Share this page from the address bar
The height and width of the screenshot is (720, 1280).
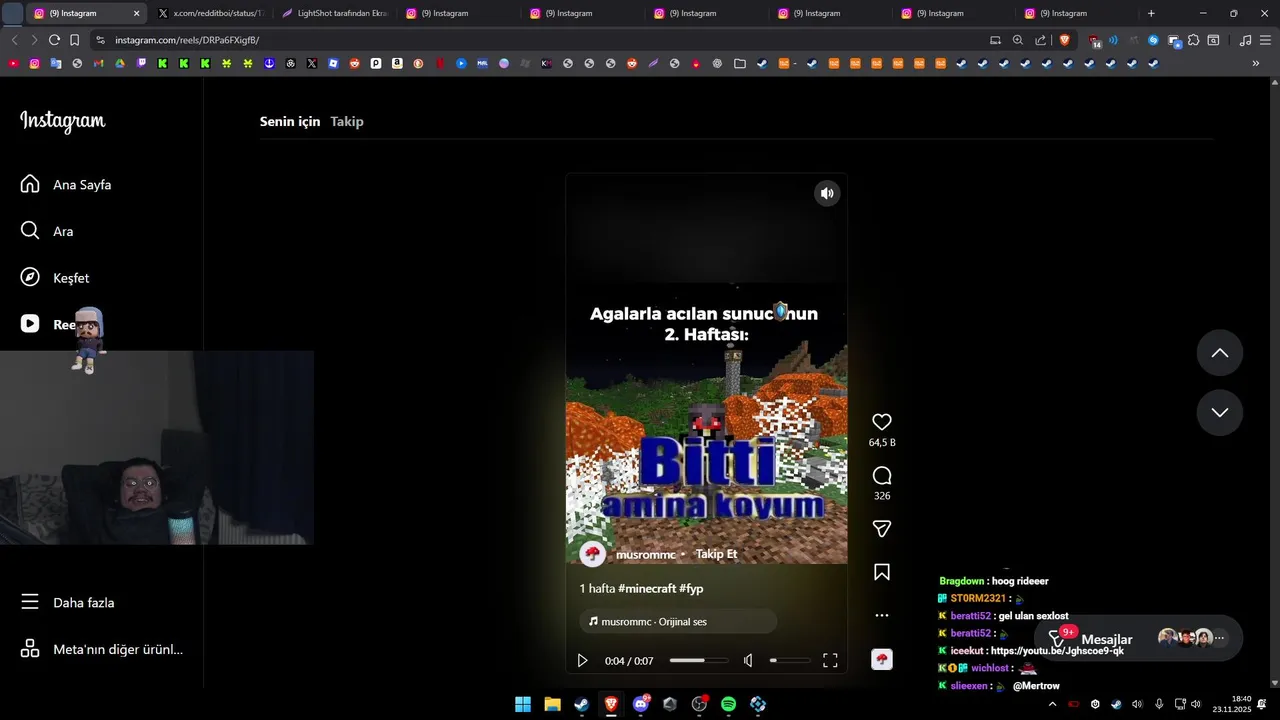point(1040,40)
